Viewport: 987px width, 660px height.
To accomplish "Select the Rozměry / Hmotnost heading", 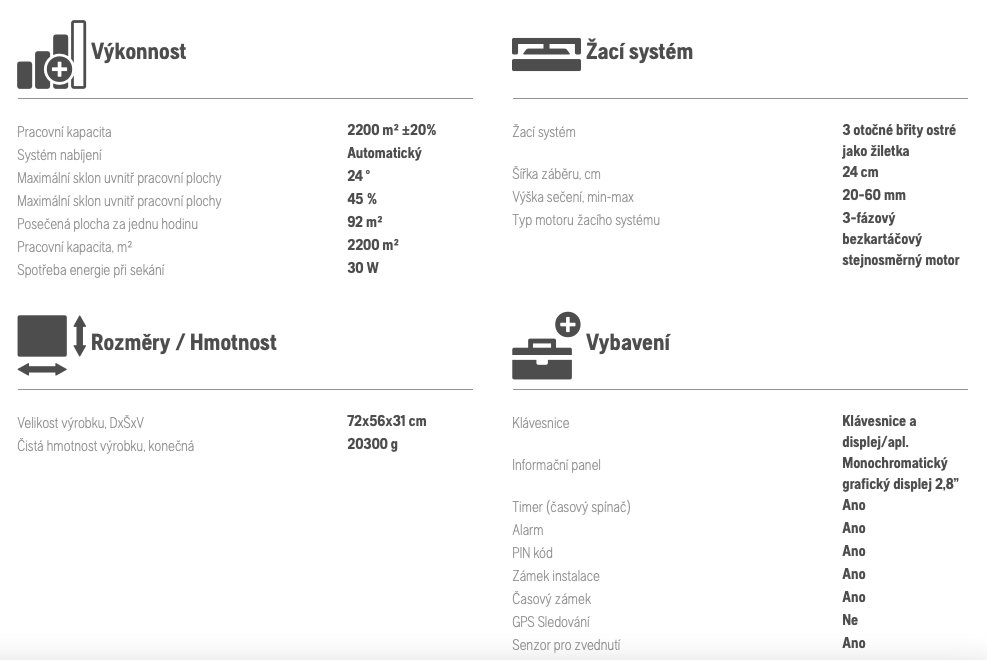I will [x=184, y=342].
